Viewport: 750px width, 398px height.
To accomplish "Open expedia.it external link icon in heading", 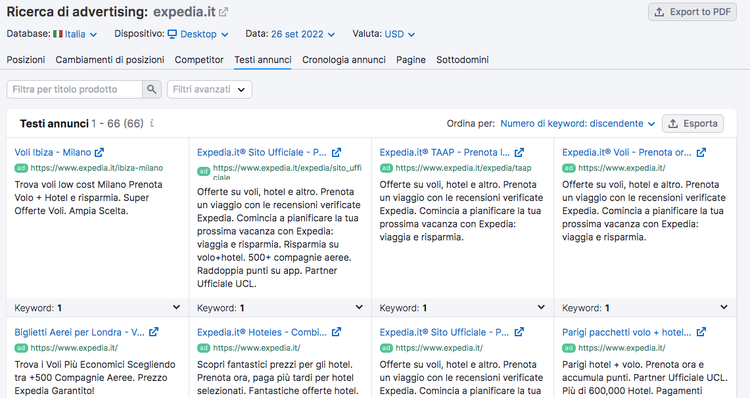I will point(223,12).
